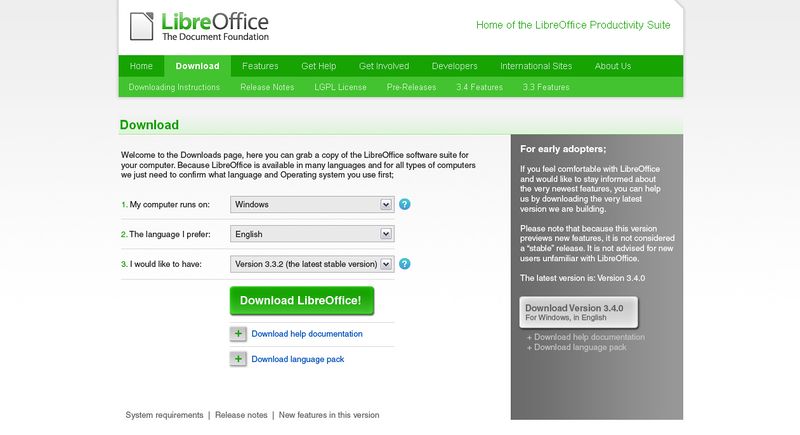Go to the Home menu item
Image resolution: width=800 pixels, height=435 pixels.
141,66
